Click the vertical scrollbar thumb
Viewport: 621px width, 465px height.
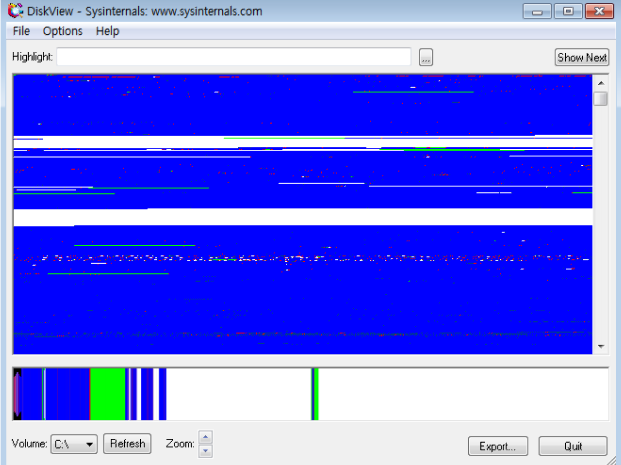pyautogui.click(x=601, y=99)
